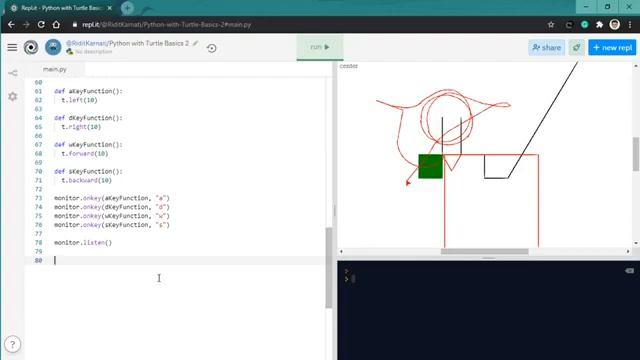This screenshot has height=360, width=640.
Task: Clear console with the erase icon
Action: point(629,271)
